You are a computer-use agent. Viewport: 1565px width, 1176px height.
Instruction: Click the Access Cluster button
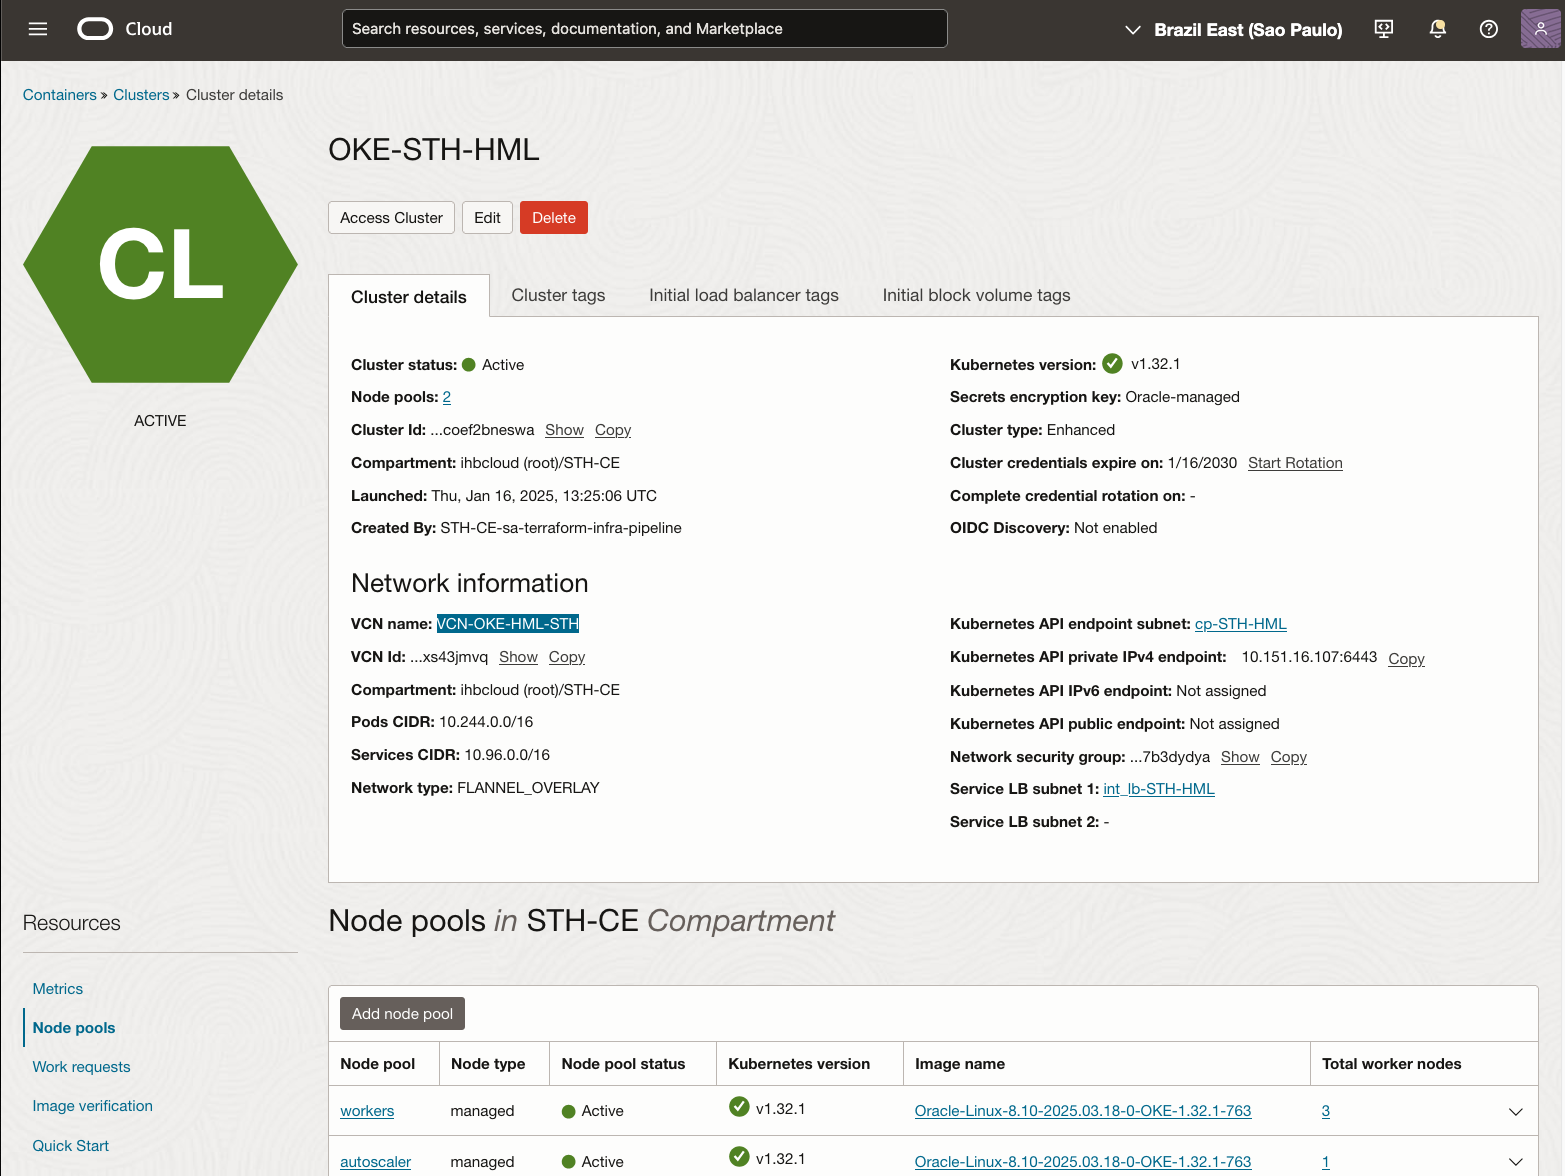[x=391, y=217]
